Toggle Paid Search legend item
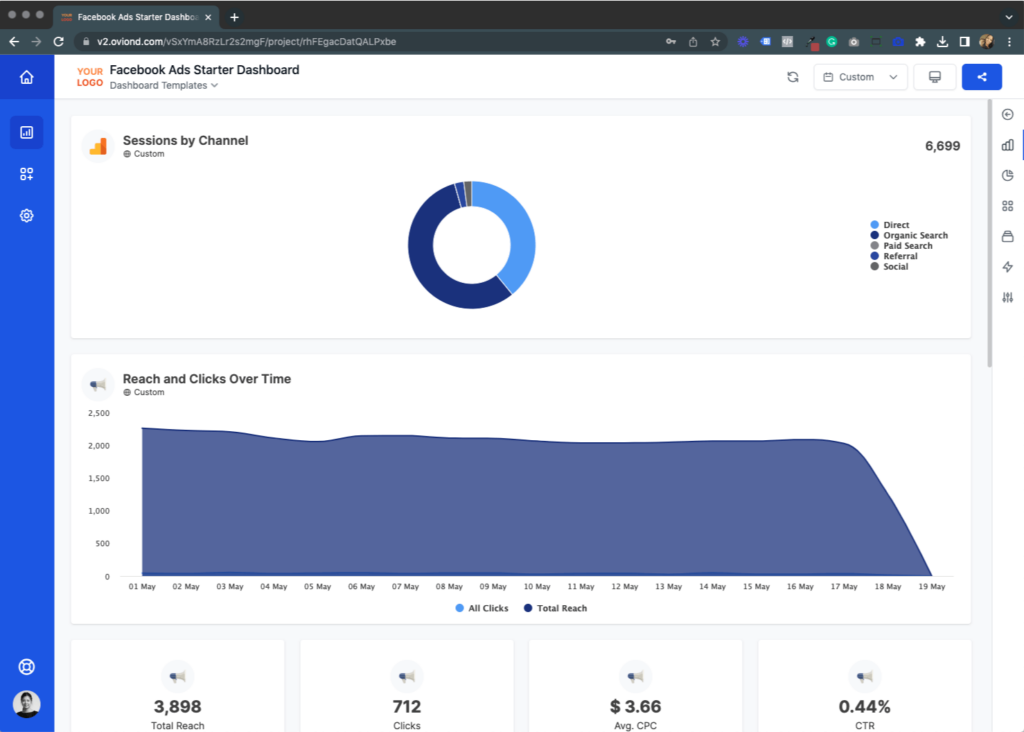The height and width of the screenshot is (732, 1024). pyautogui.click(x=901, y=246)
